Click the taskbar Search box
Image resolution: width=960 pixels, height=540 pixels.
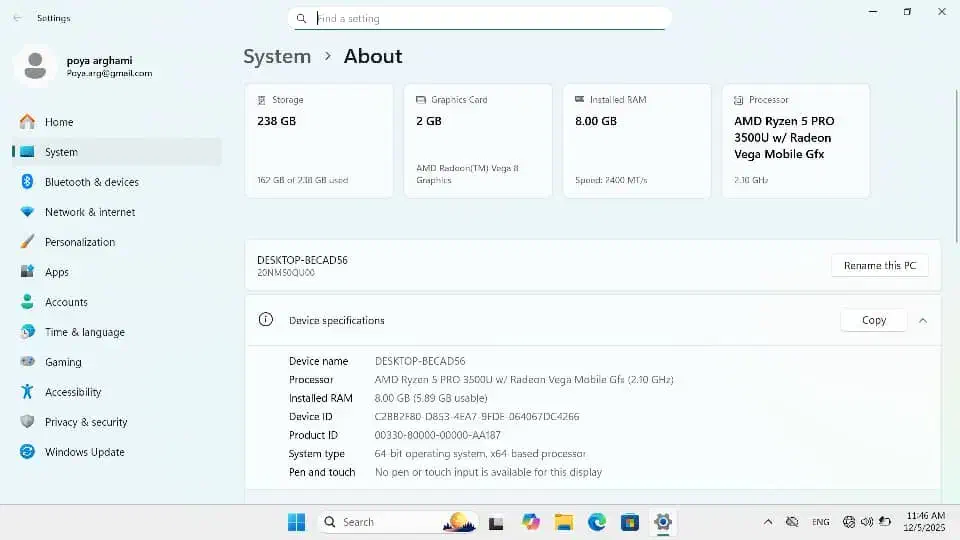pos(398,522)
